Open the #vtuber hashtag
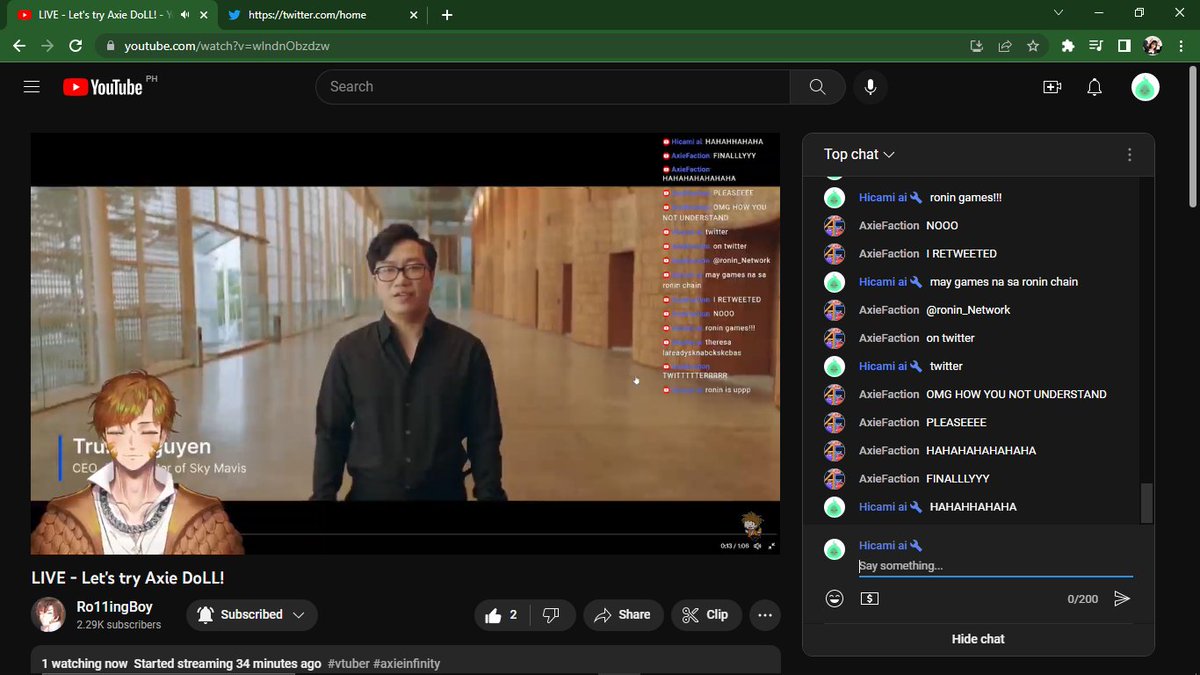1200x675 pixels. 347,664
